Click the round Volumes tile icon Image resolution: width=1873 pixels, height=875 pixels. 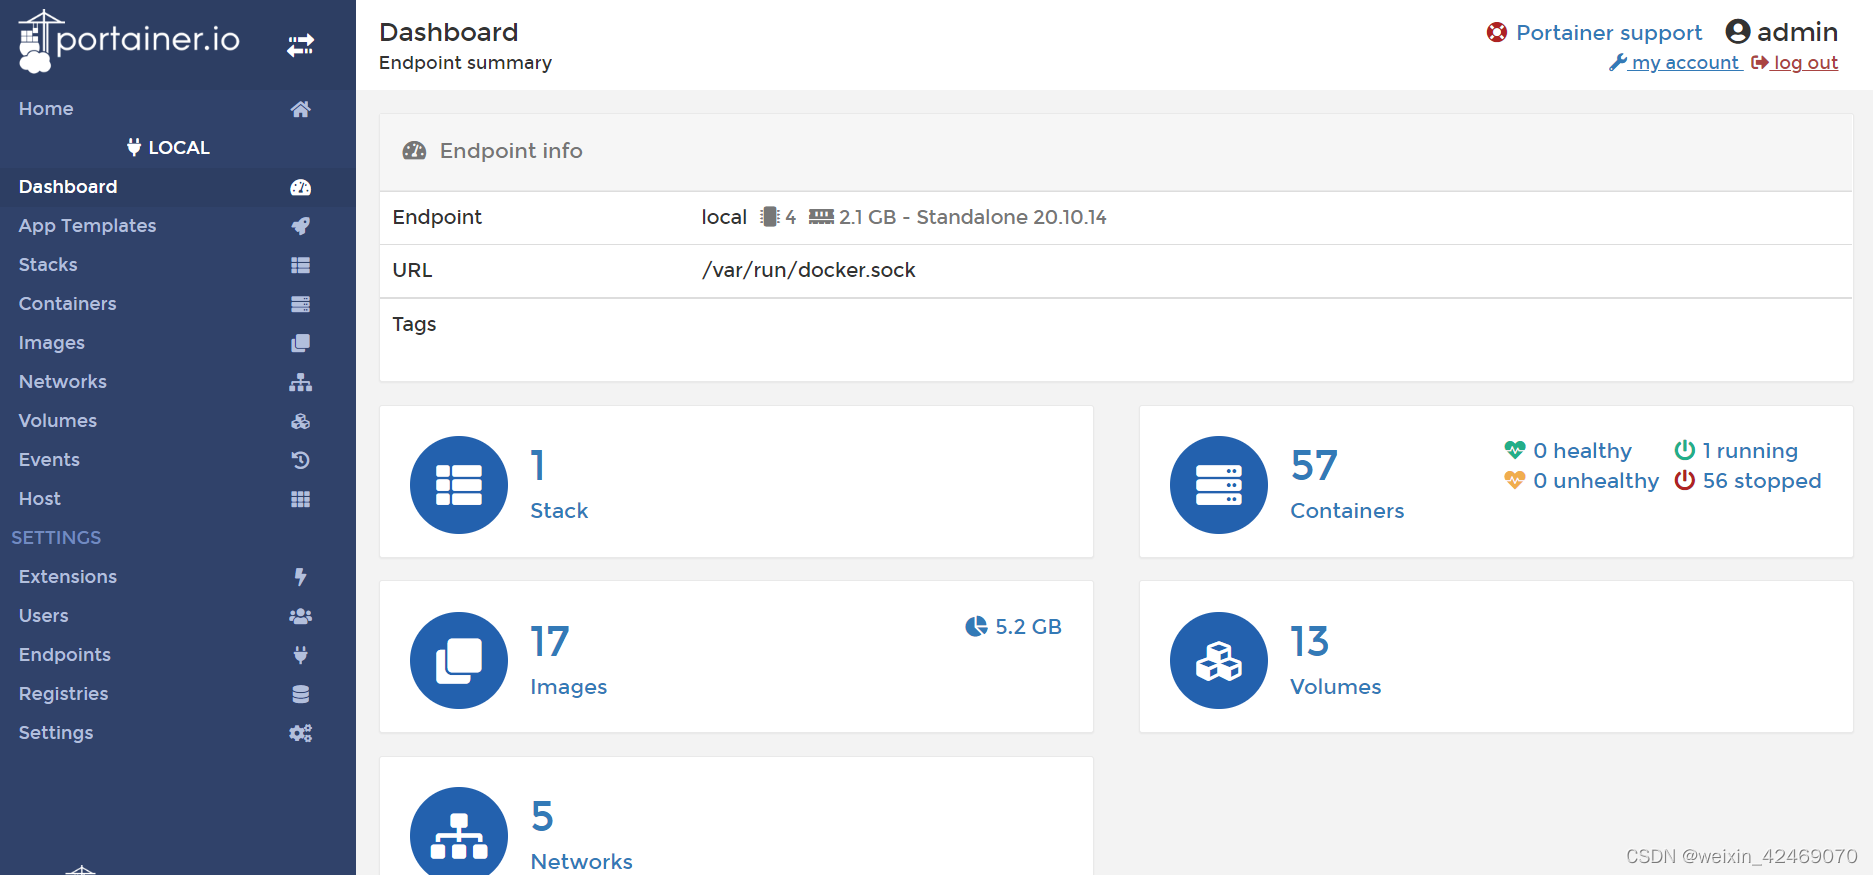coord(1219,660)
